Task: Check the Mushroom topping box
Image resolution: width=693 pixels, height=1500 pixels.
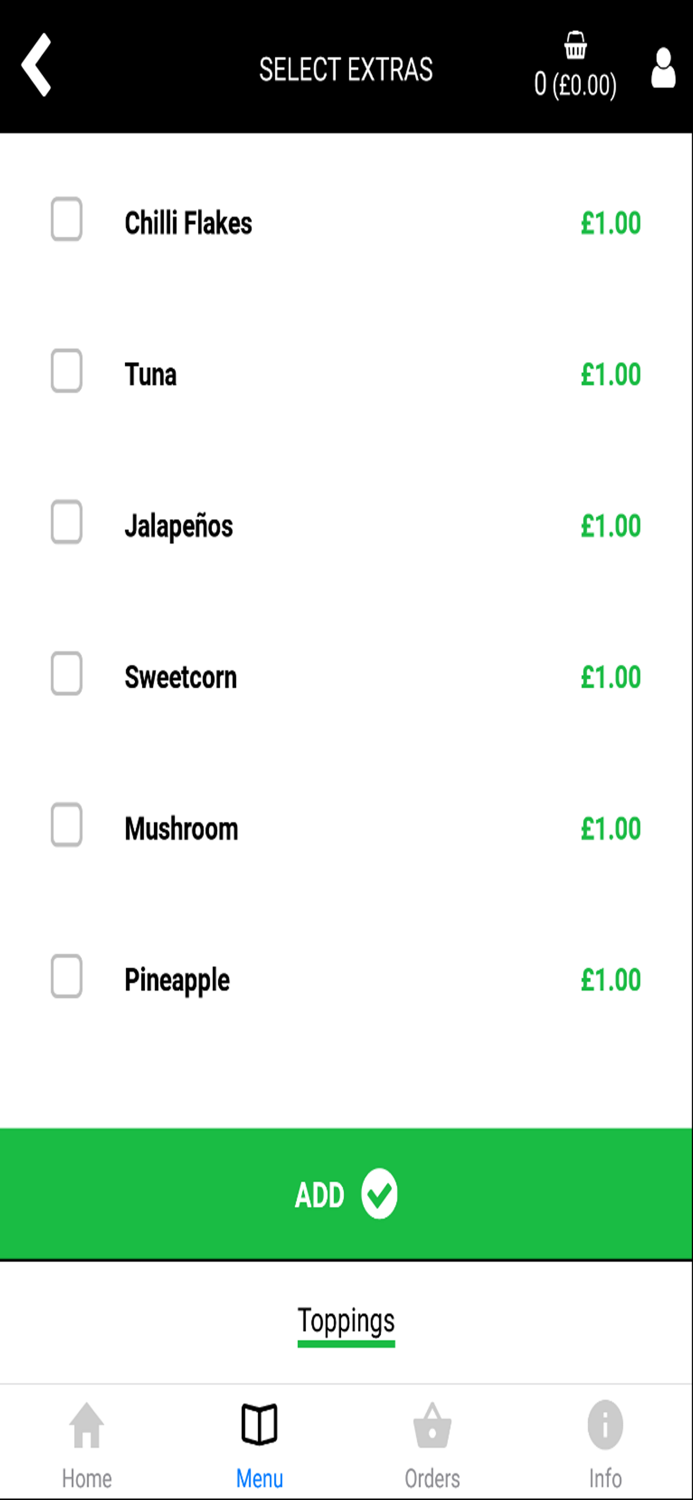Action: (66, 826)
